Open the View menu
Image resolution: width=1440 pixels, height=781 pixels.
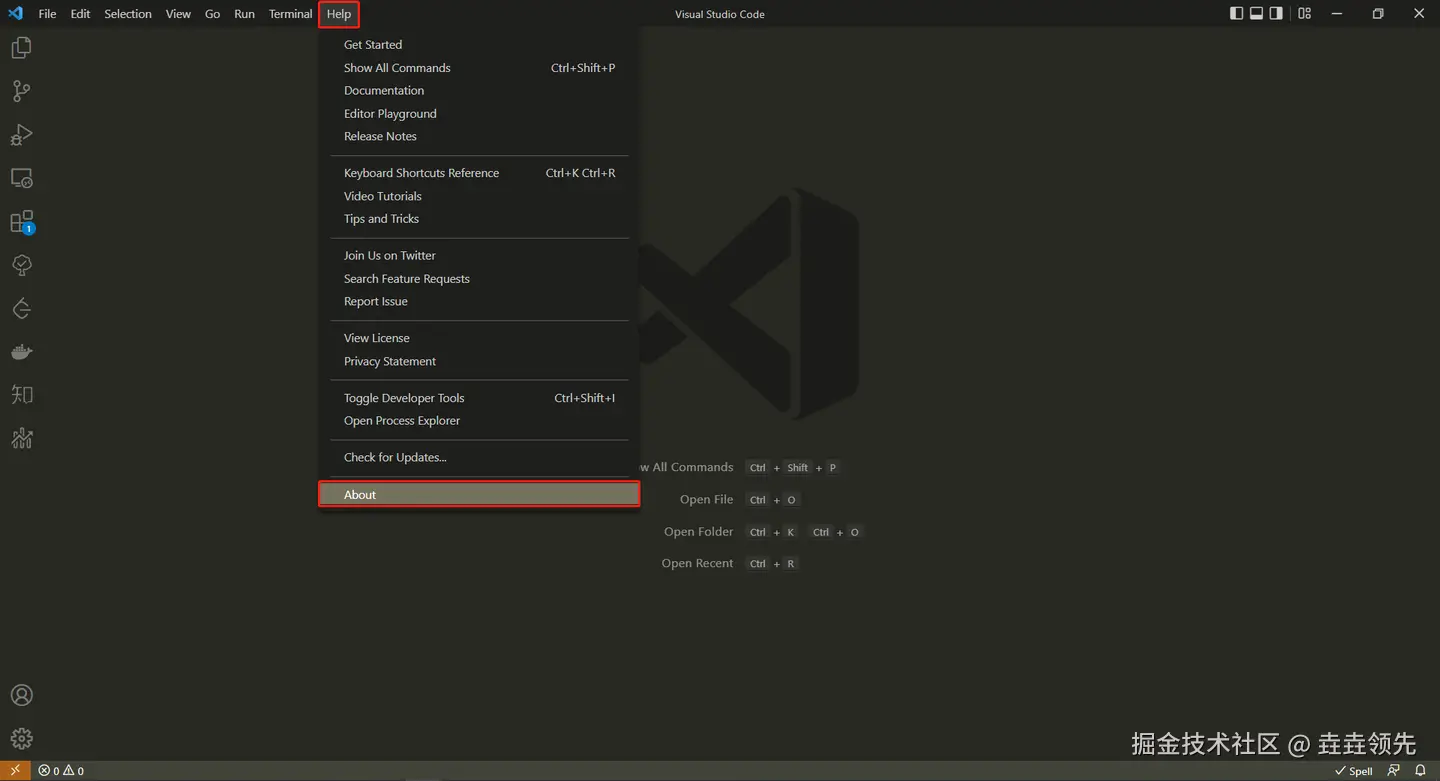point(178,14)
